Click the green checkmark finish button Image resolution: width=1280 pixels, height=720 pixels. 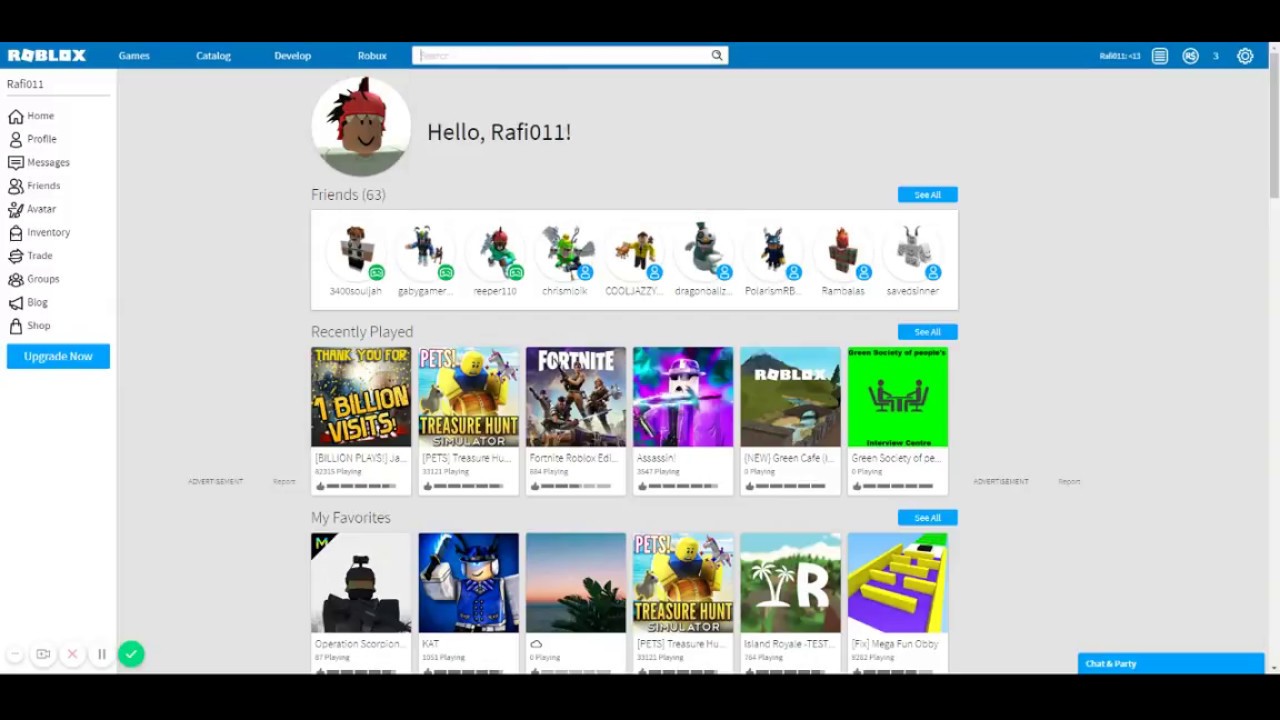(x=131, y=654)
